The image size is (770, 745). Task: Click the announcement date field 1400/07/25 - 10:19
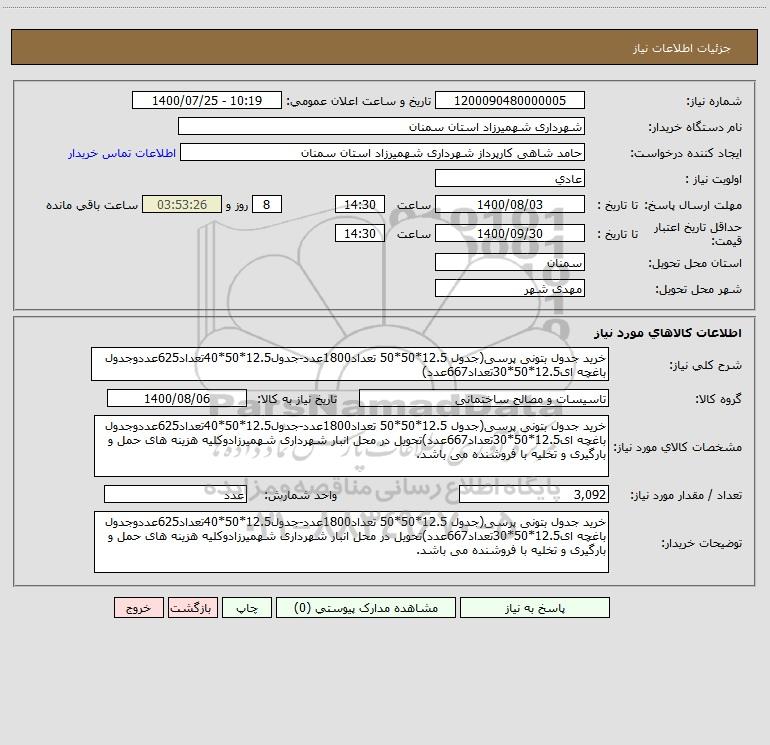click(x=207, y=100)
